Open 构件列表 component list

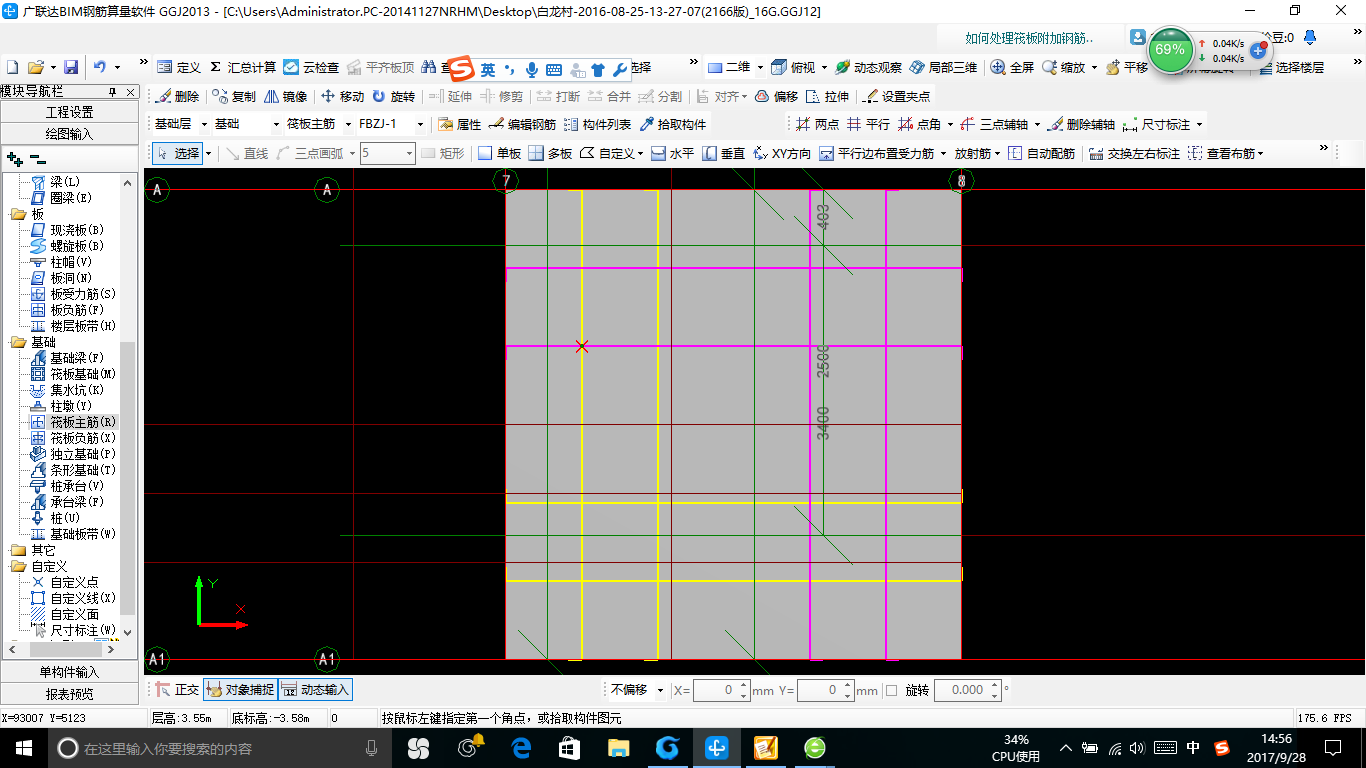[x=598, y=124]
